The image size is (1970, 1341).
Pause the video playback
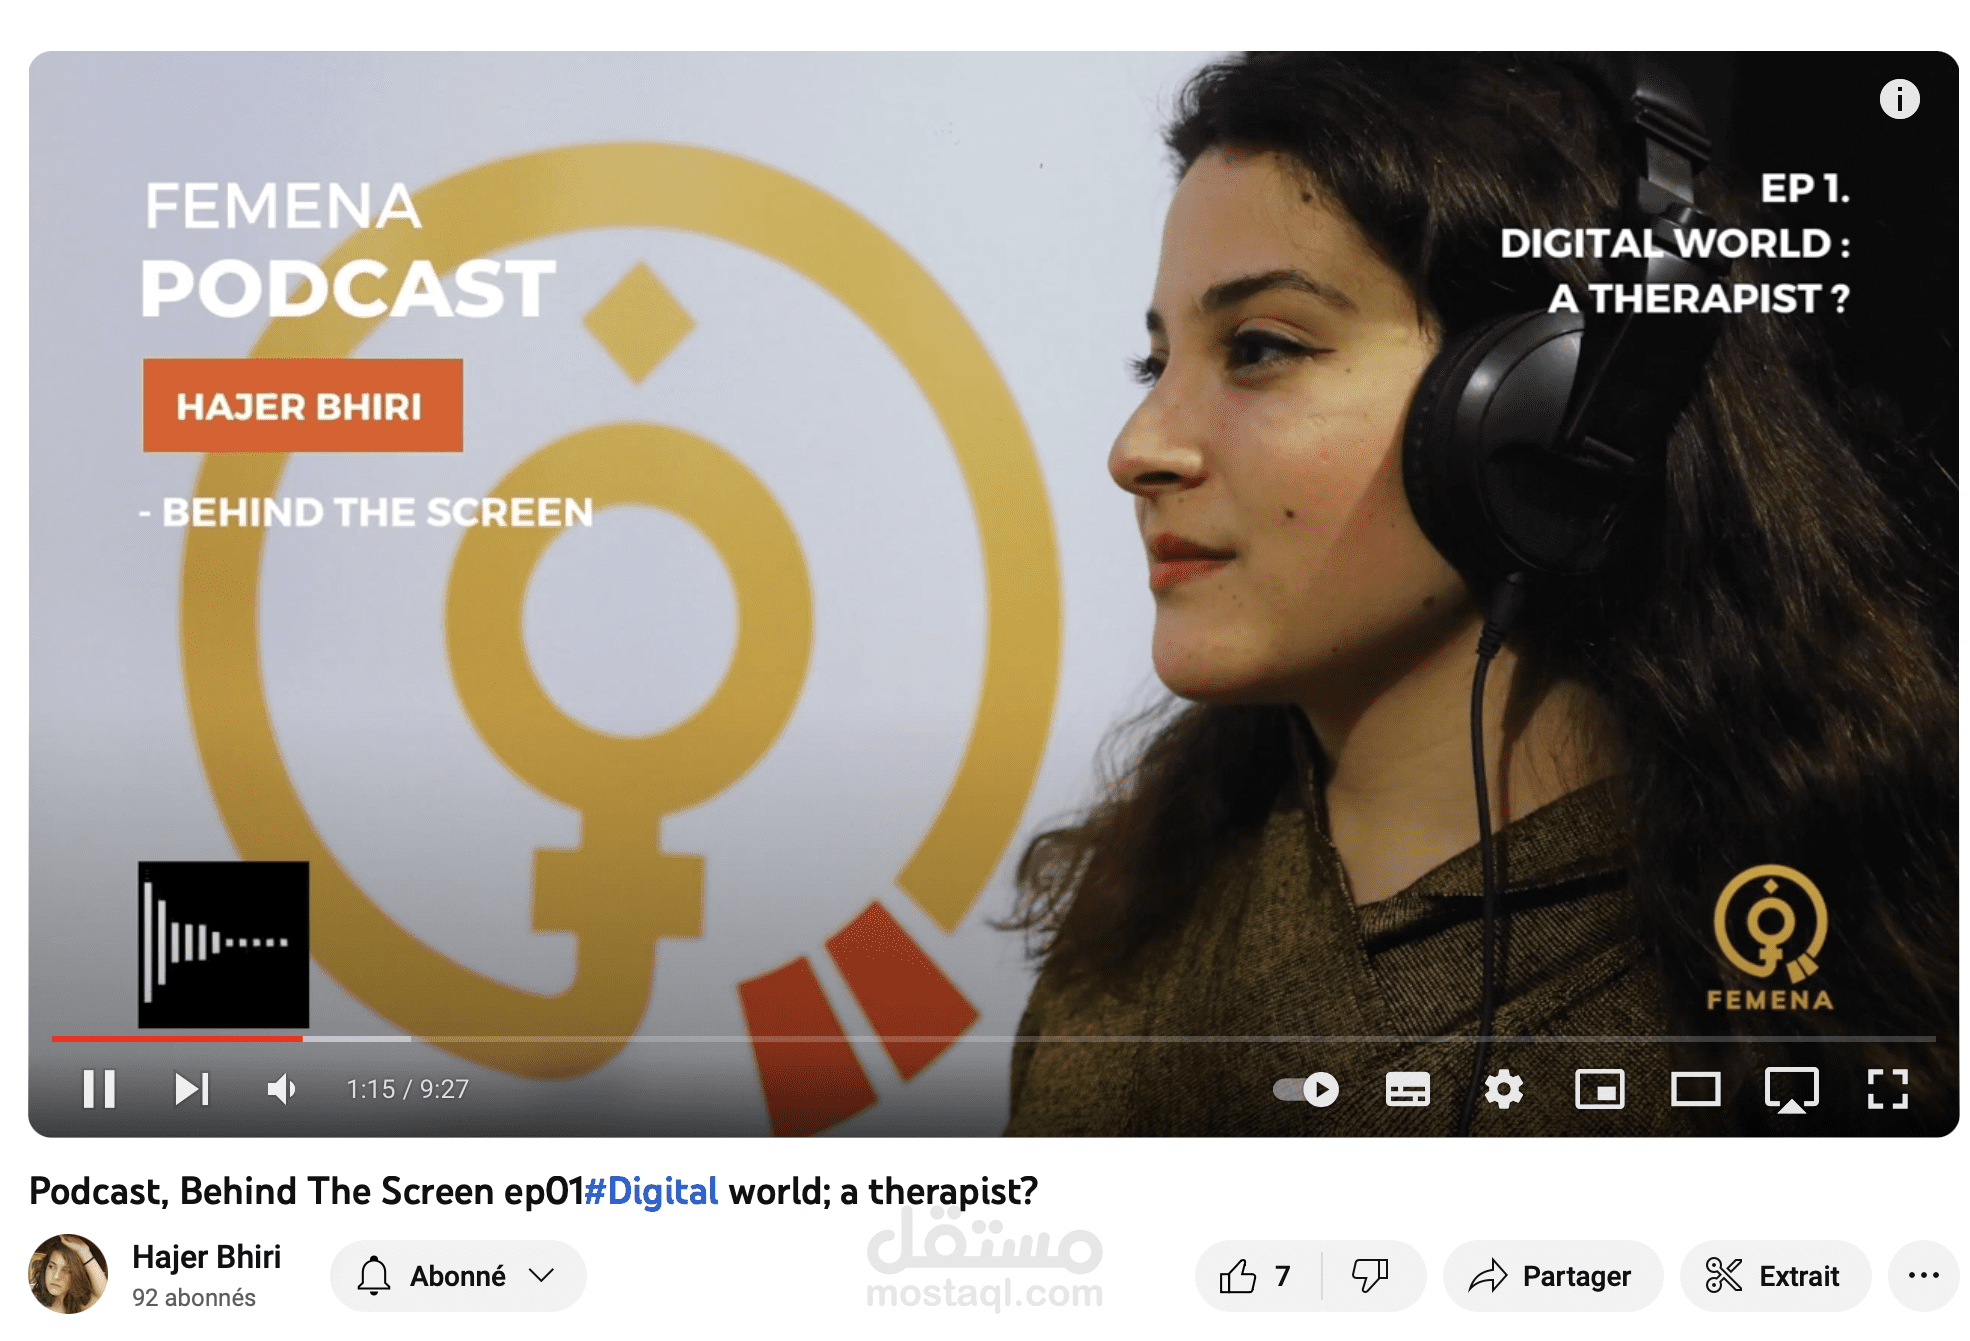[99, 1089]
